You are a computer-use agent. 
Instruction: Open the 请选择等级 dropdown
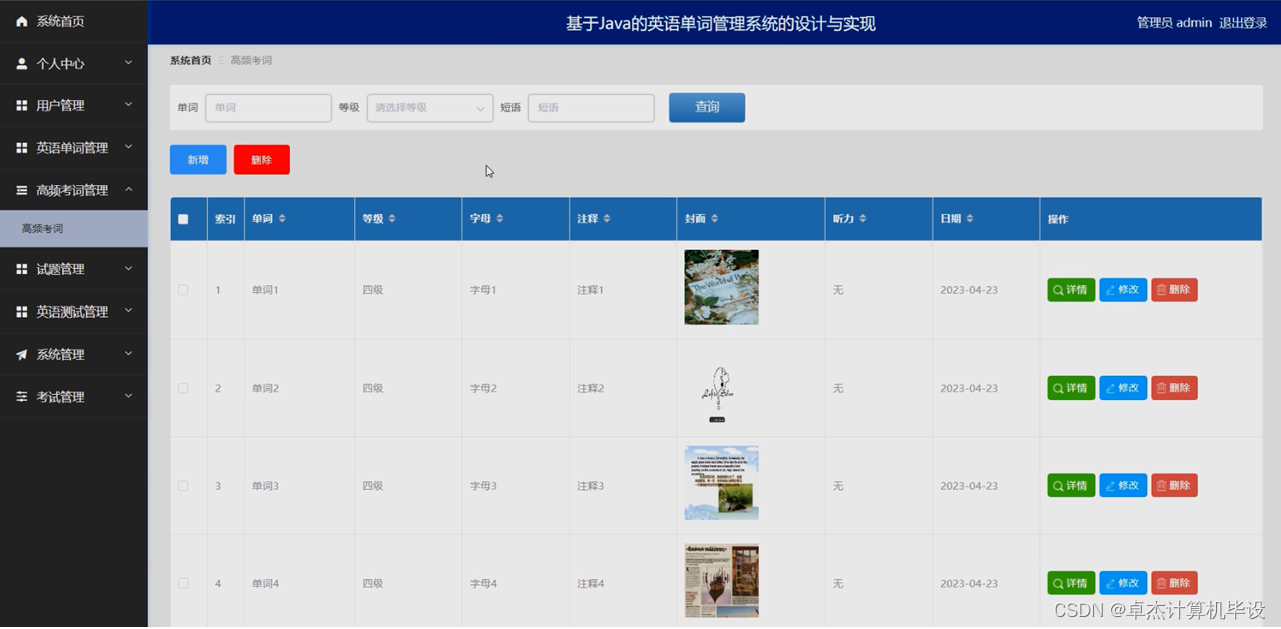tap(430, 108)
